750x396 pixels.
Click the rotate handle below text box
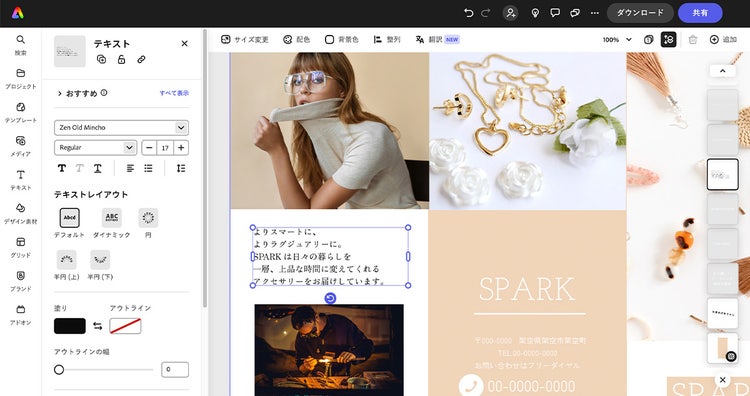(x=330, y=298)
